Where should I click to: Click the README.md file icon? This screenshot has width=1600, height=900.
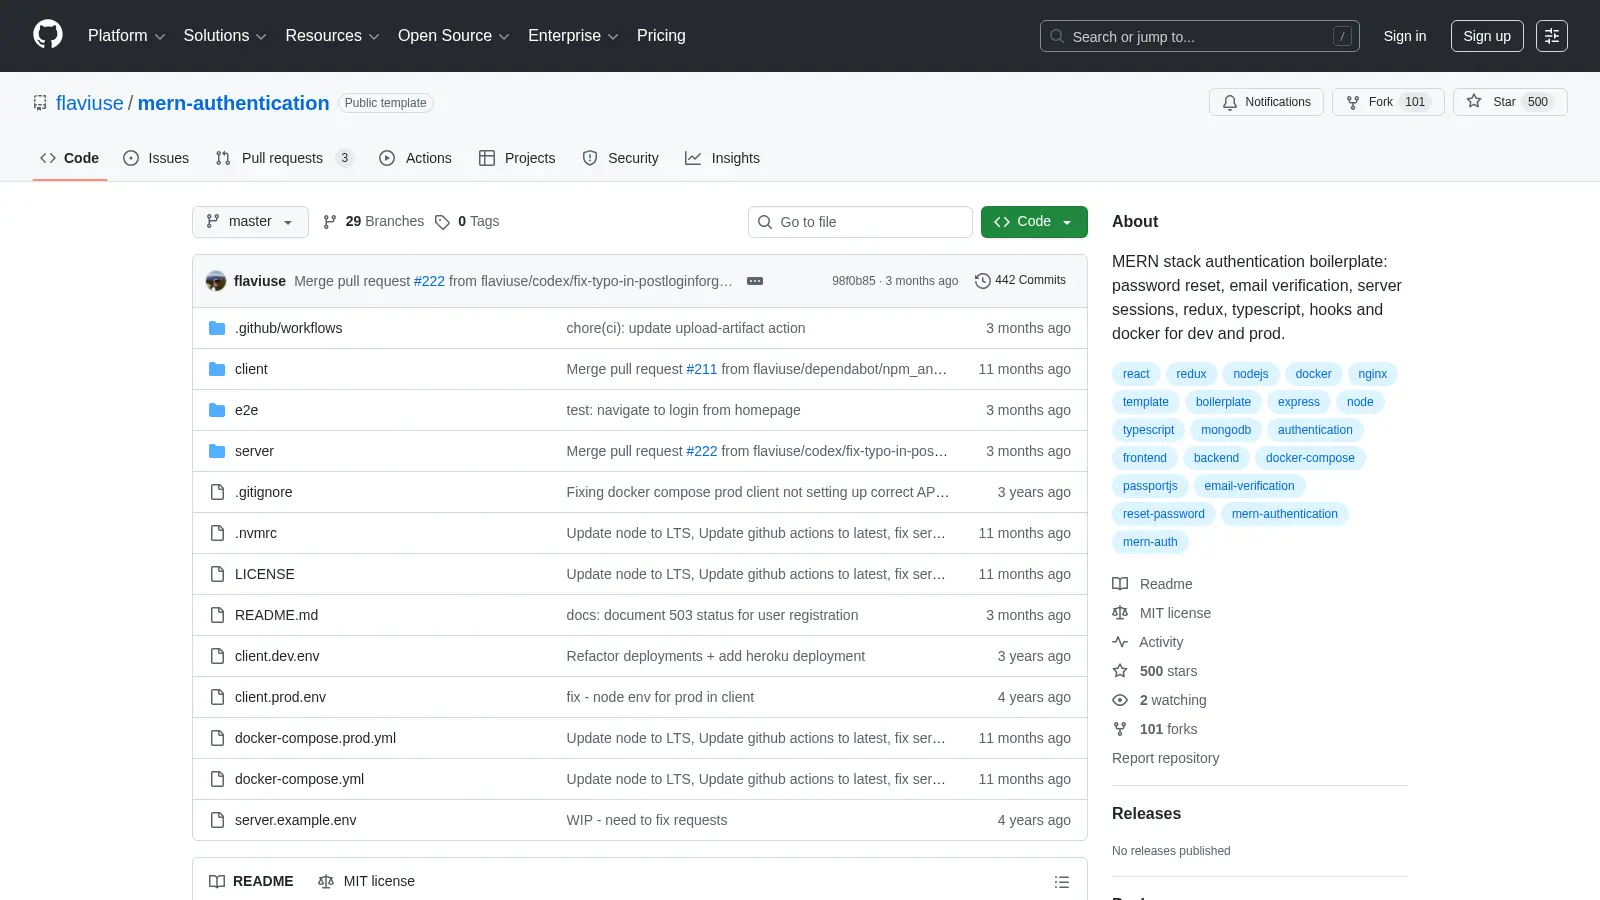click(217, 615)
